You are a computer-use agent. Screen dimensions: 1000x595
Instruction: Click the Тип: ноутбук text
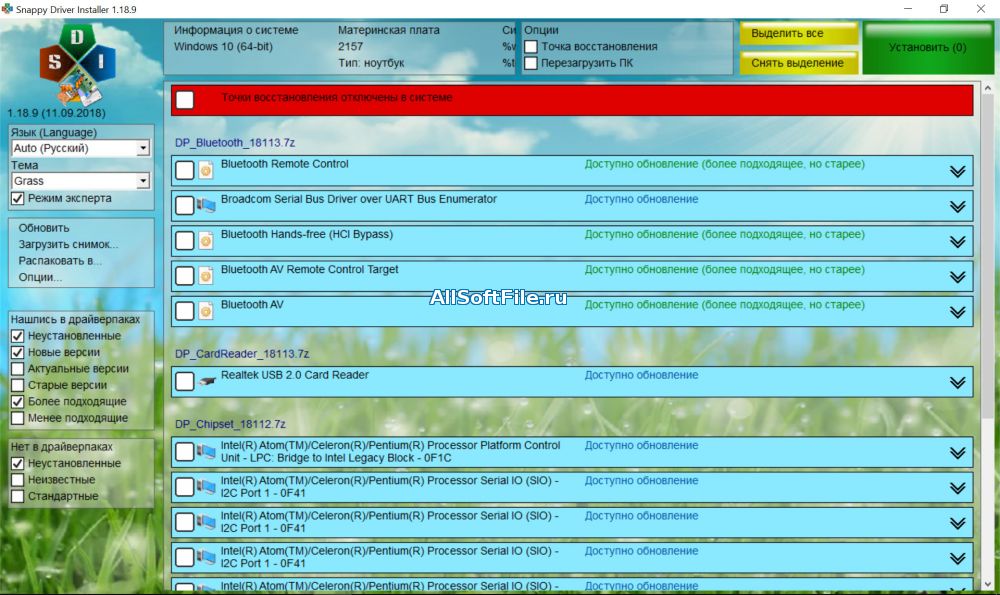pos(371,63)
